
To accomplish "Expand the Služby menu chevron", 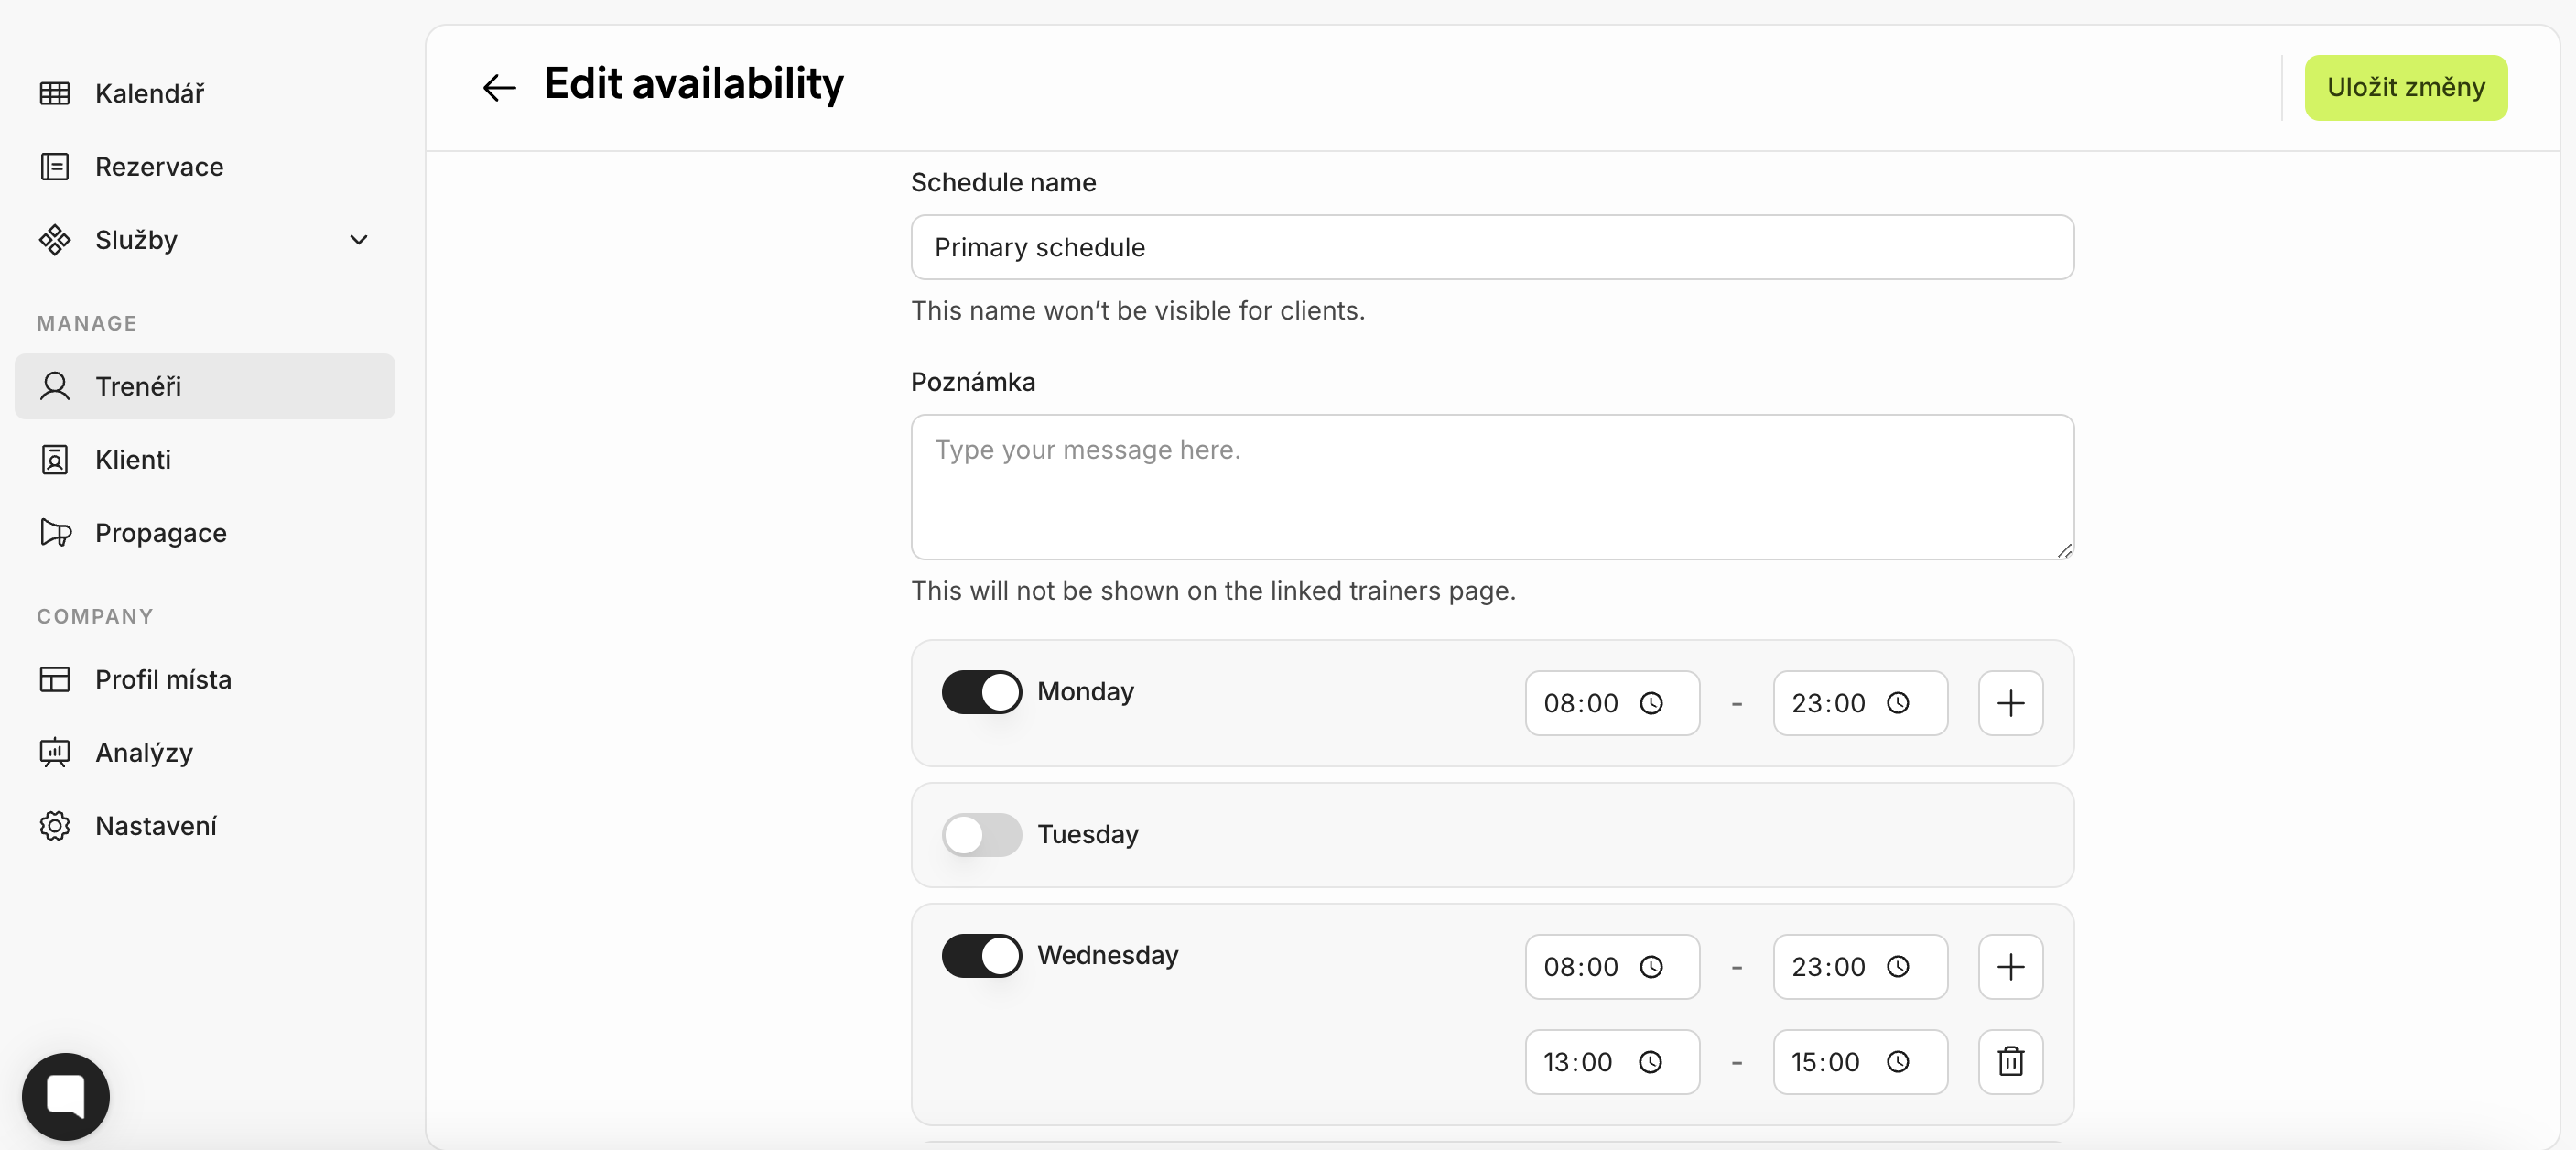I will (x=359, y=240).
